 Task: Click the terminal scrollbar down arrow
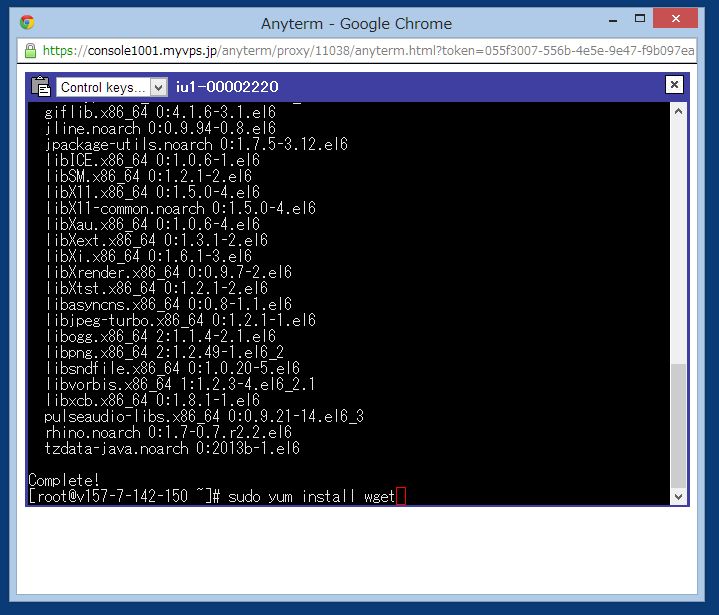click(x=678, y=496)
